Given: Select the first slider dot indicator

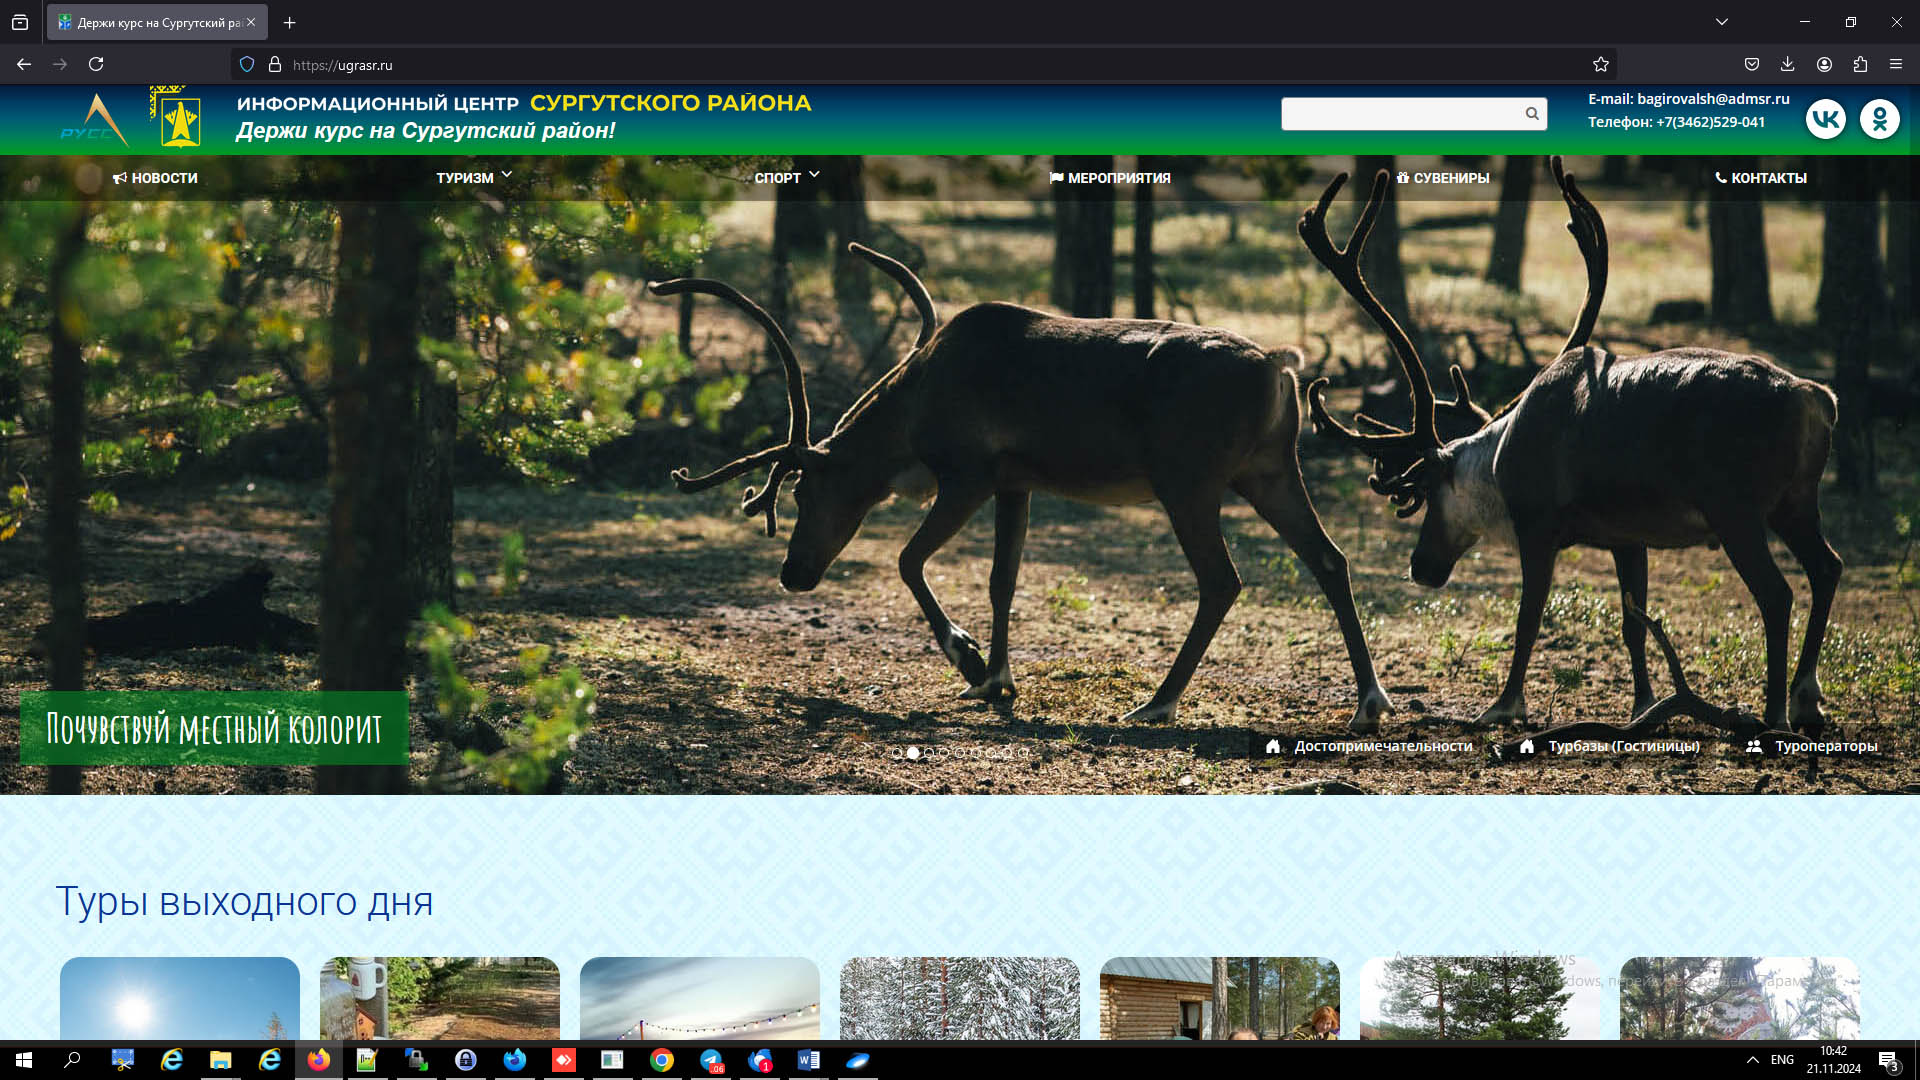Looking at the screenshot, I should 897,753.
